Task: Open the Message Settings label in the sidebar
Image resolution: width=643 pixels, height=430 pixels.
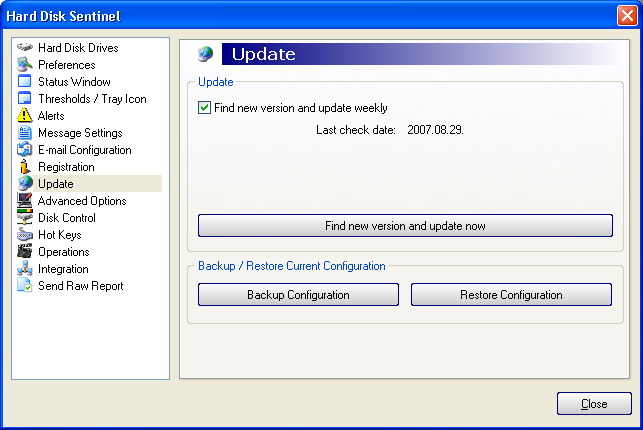Action: [80, 133]
